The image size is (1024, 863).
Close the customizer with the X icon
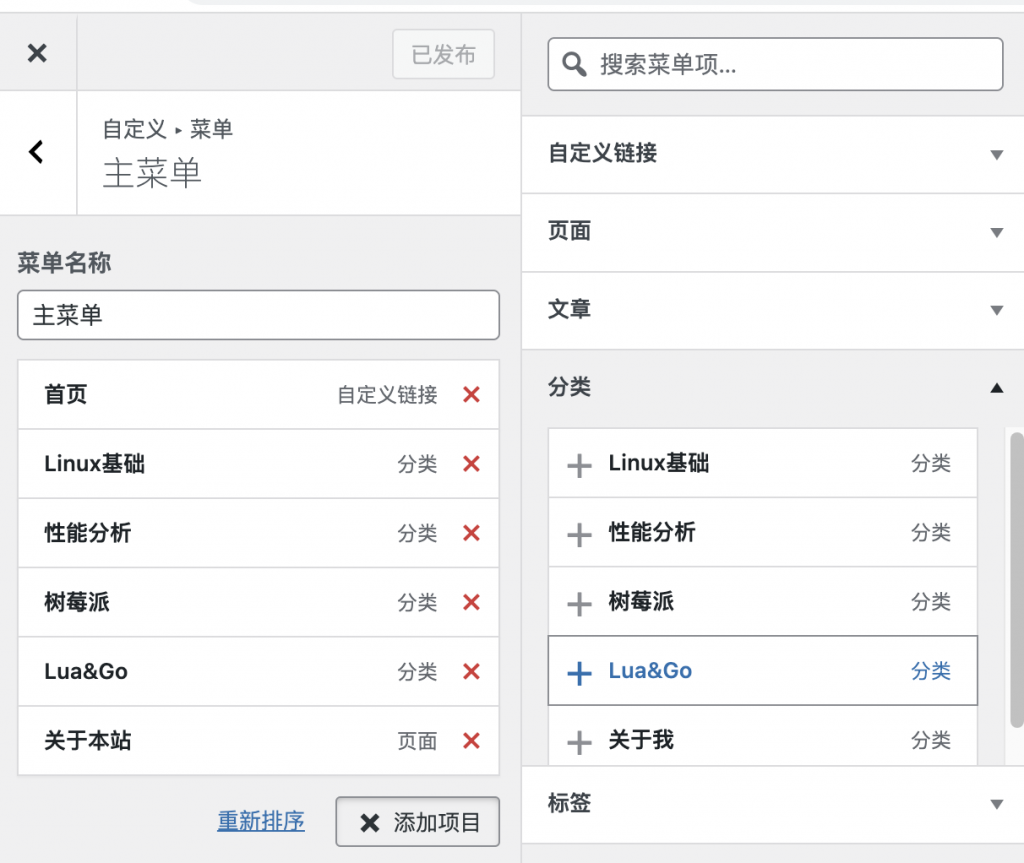pyautogui.click(x=37, y=54)
